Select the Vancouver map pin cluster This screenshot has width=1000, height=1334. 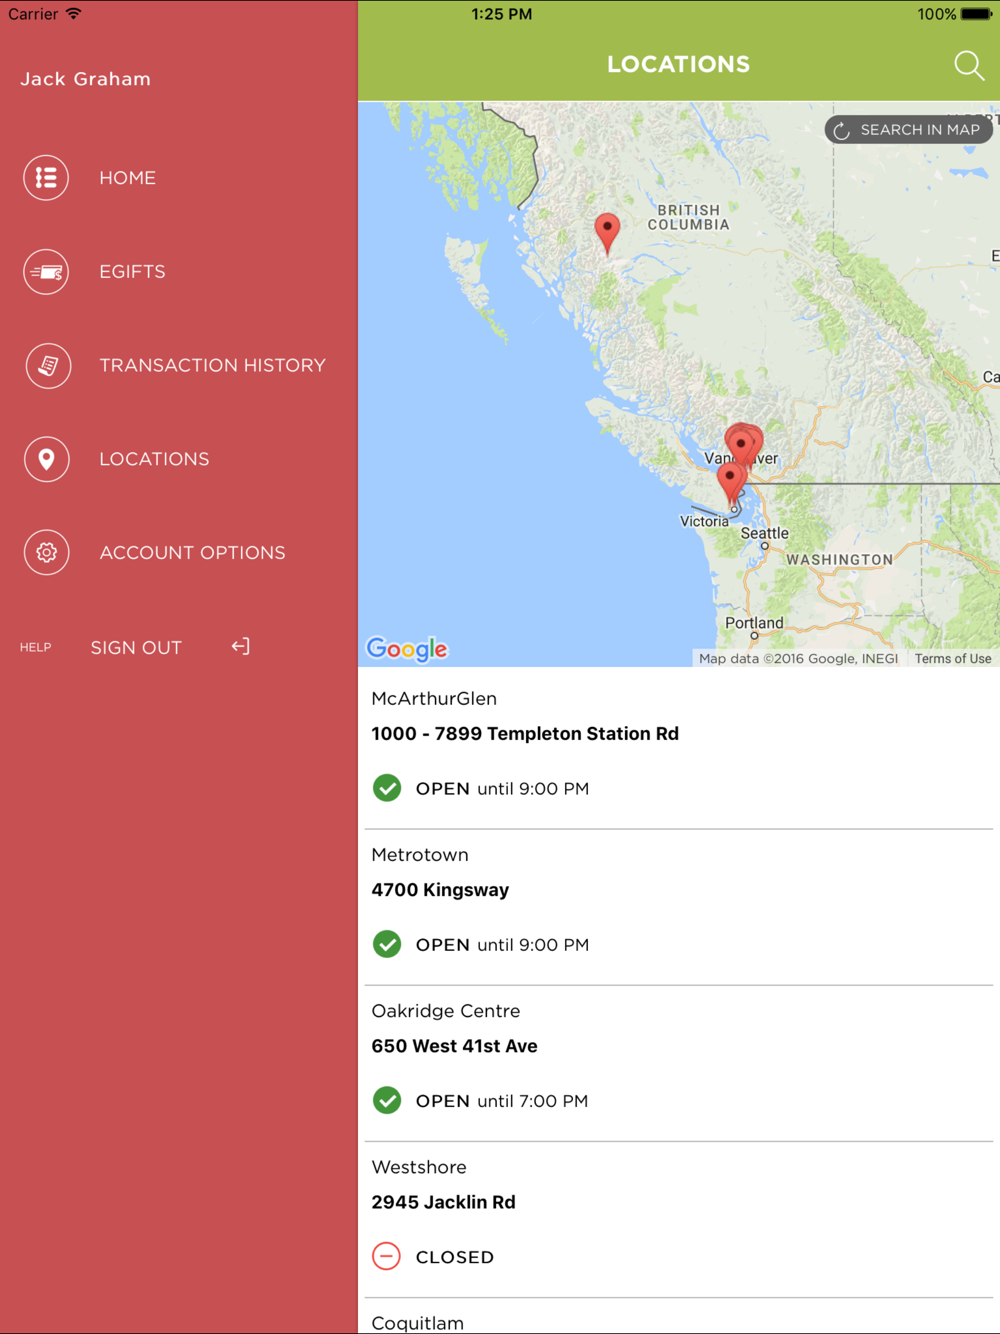(744, 445)
